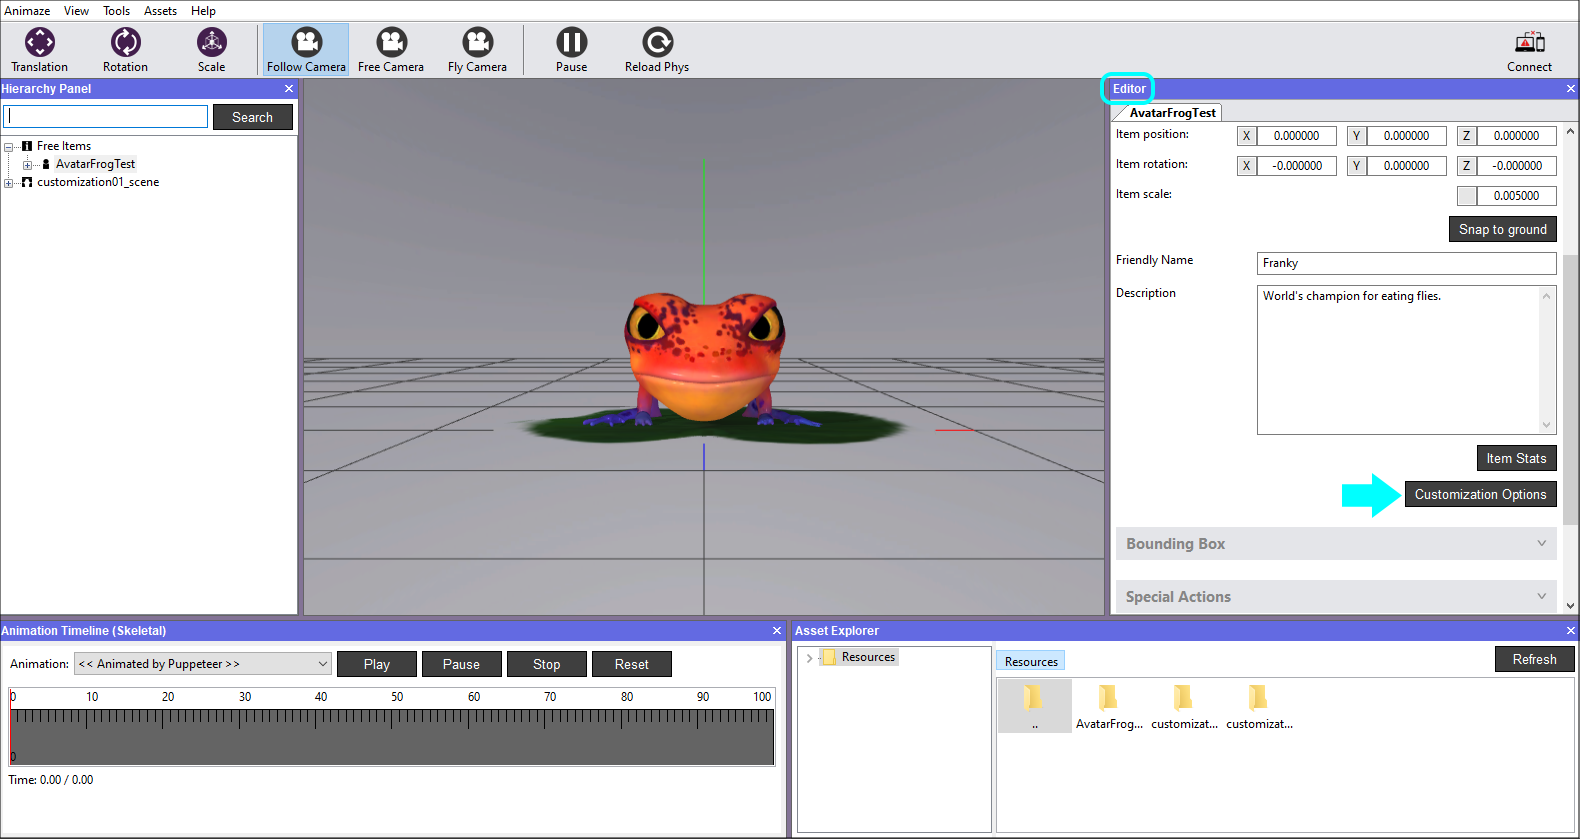Select Resources folder in asset tree
Image resolution: width=1580 pixels, height=839 pixels.
(x=868, y=657)
